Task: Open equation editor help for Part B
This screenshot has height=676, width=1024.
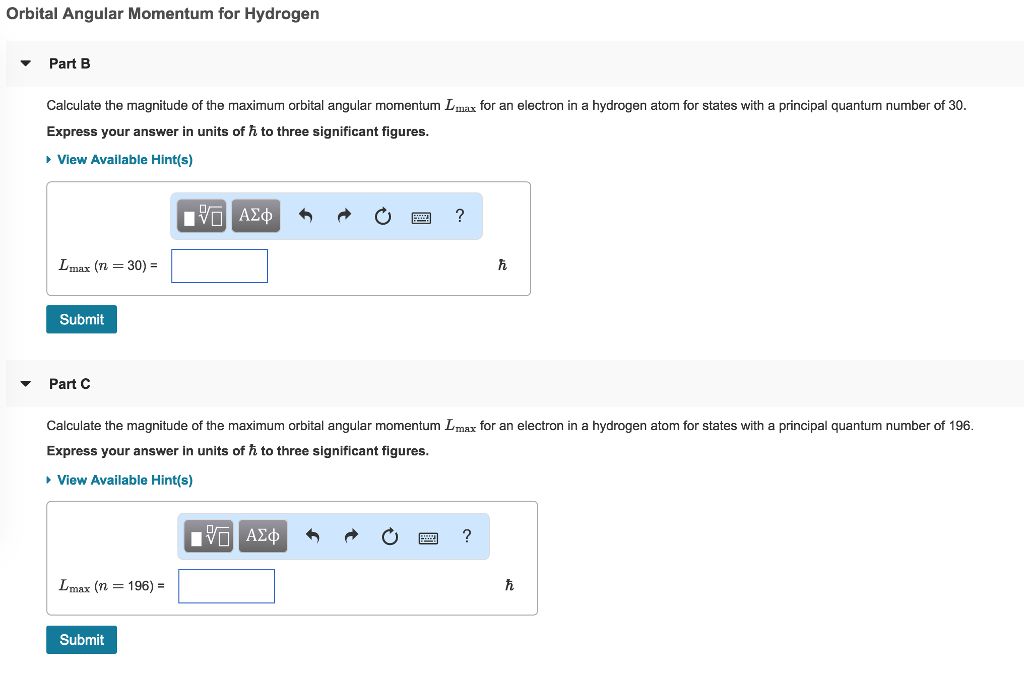Action: coord(459,215)
